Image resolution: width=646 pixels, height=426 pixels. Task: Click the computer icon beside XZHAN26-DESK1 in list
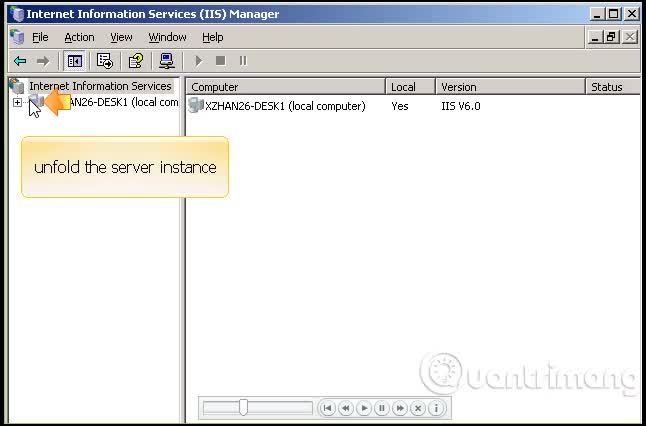click(x=196, y=105)
